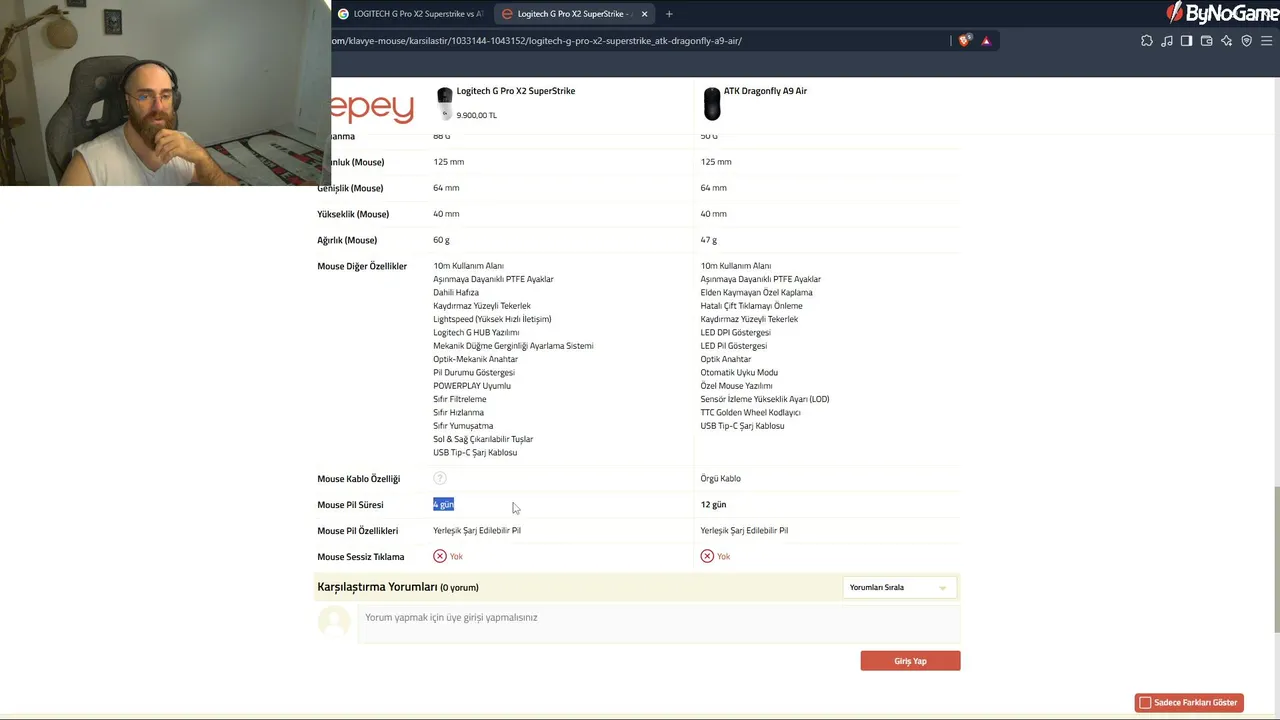Click the Mouse Diğer Özellikler row label
Viewport: 1280px width, 720px height.
pyautogui.click(x=362, y=267)
